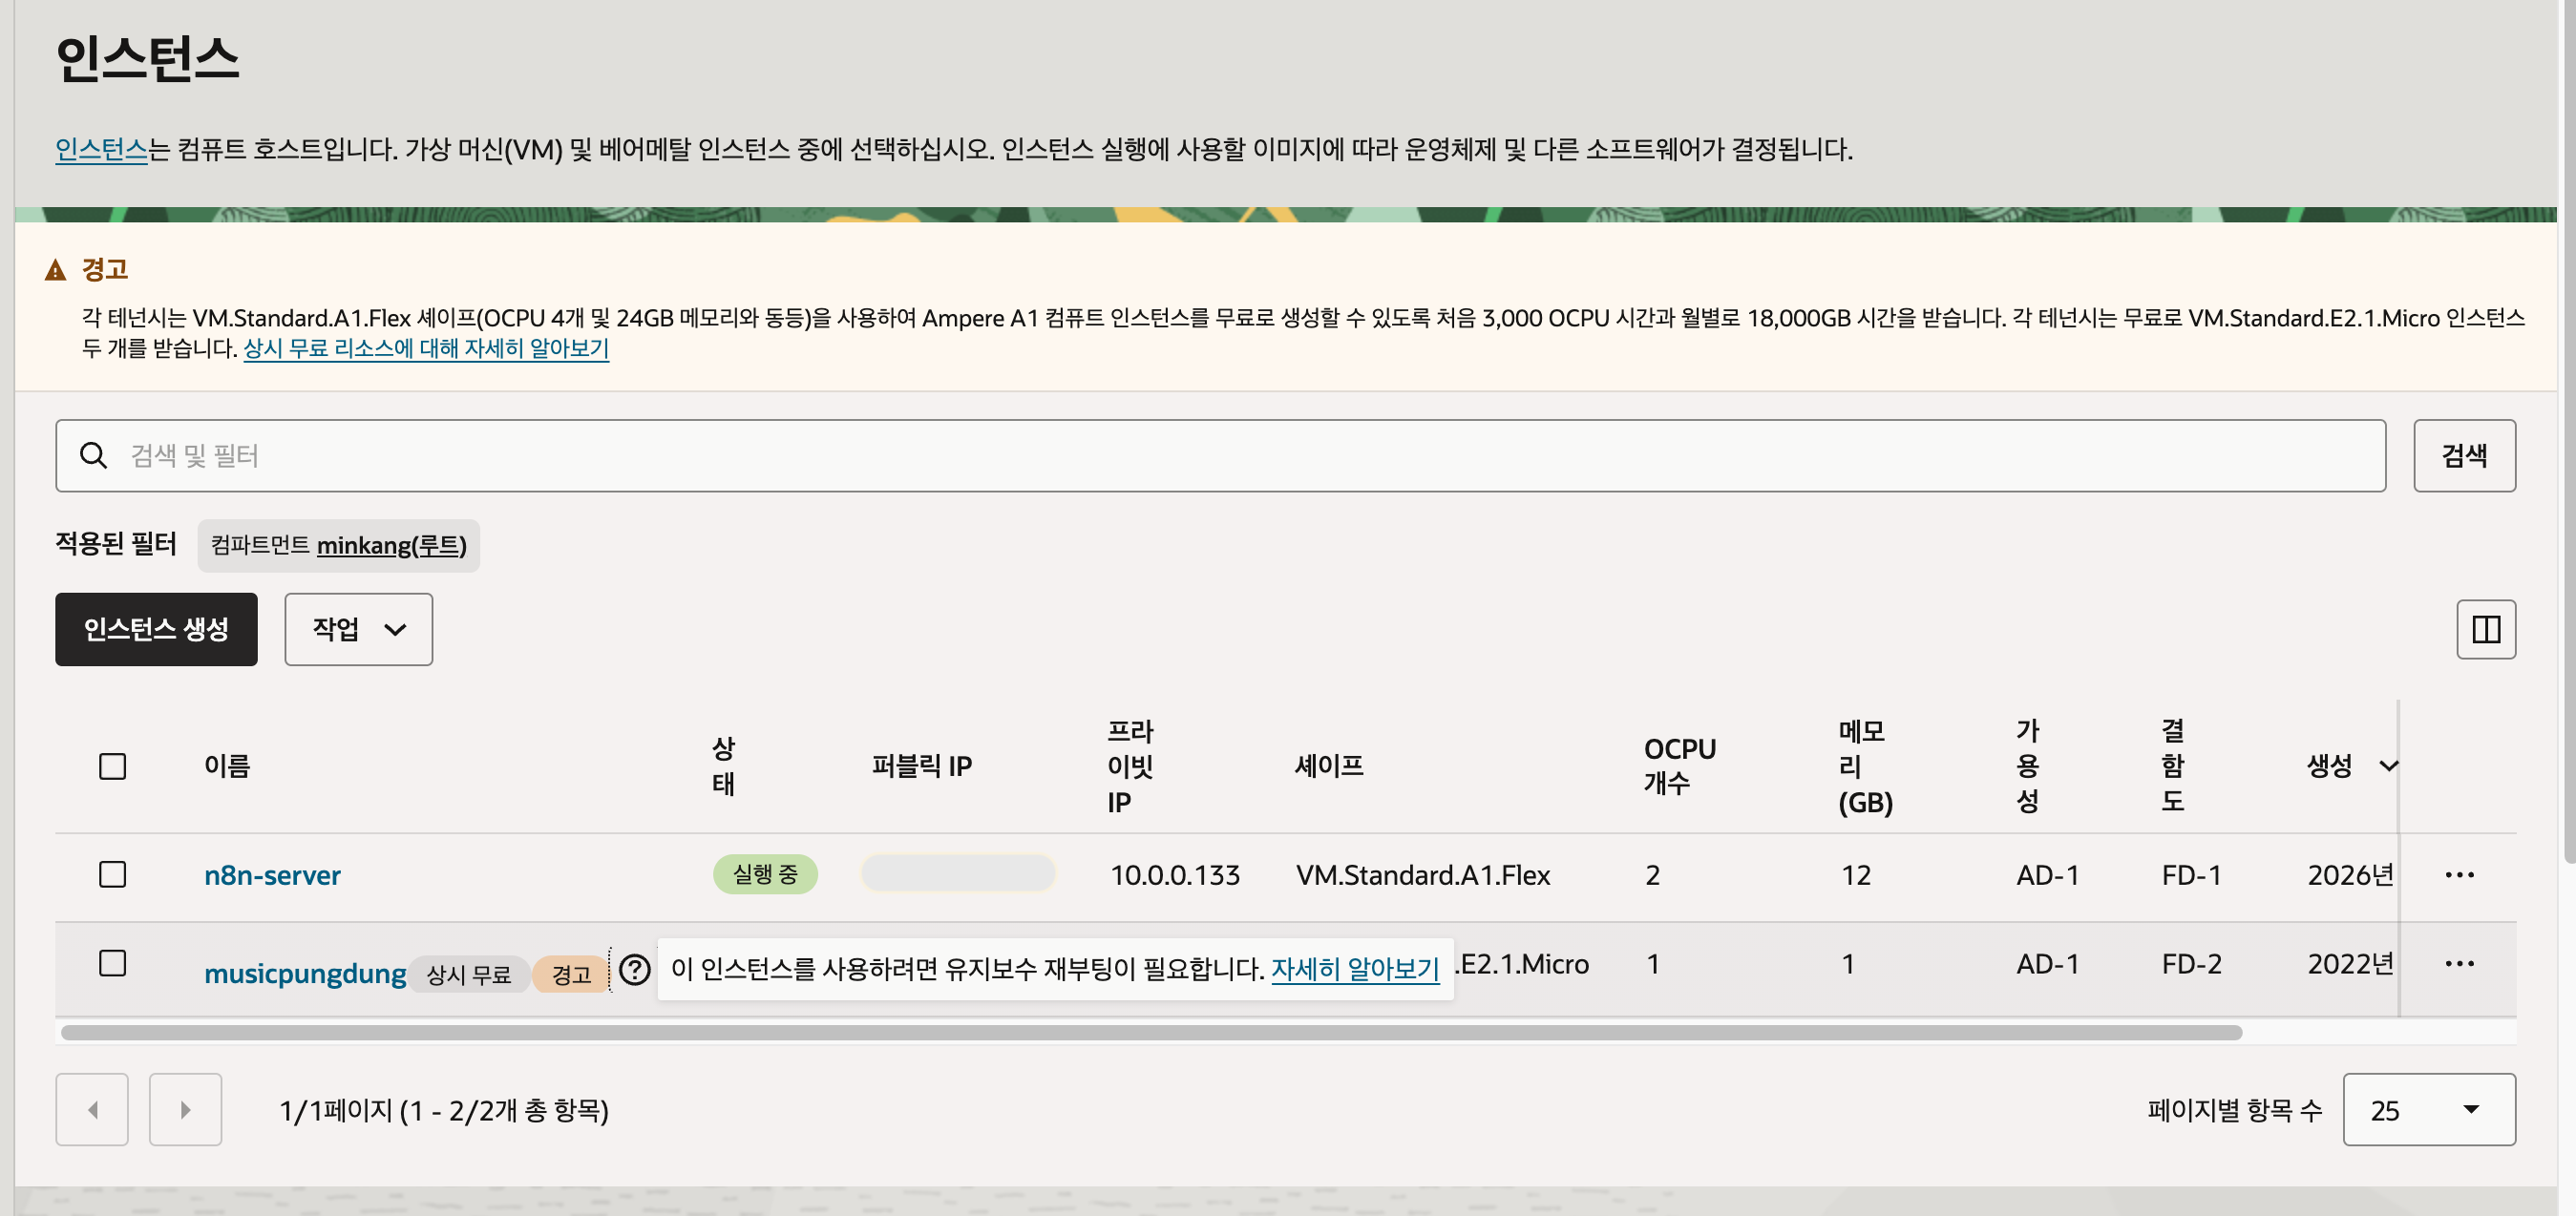Screen dimensions: 2576x1216
Task: Check the musicpungdung row checkbox
Action: [x=113, y=963]
